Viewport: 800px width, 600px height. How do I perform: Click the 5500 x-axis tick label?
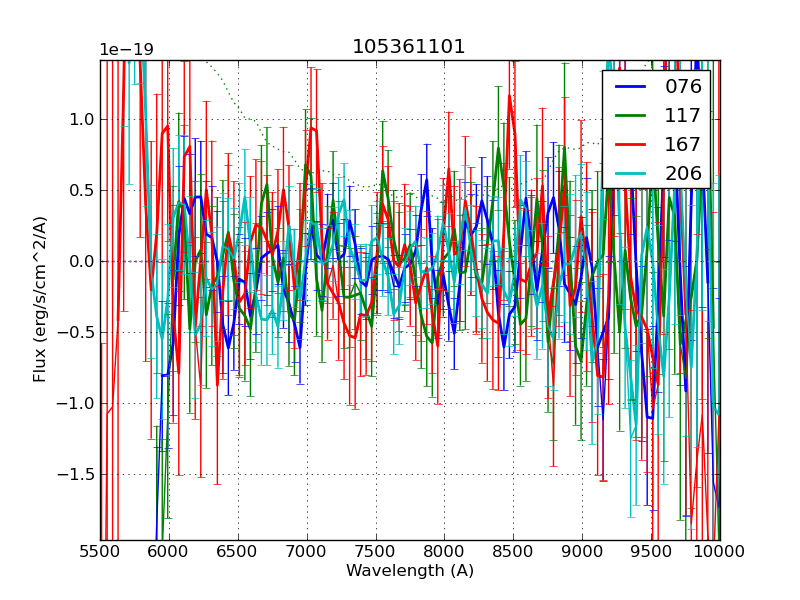[100, 551]
